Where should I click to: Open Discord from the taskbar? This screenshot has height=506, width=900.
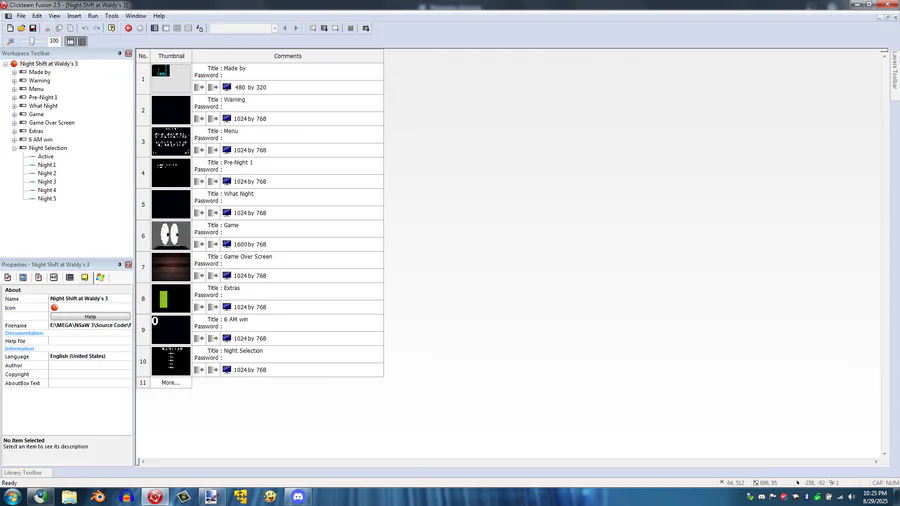[x=298, y=497]
